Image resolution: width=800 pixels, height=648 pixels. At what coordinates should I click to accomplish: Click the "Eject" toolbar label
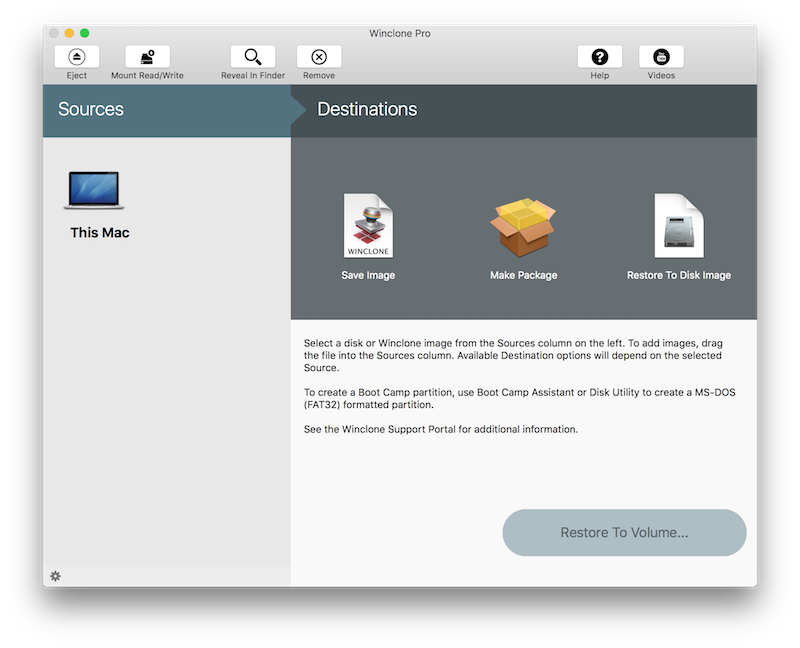(x=77, y=76)
